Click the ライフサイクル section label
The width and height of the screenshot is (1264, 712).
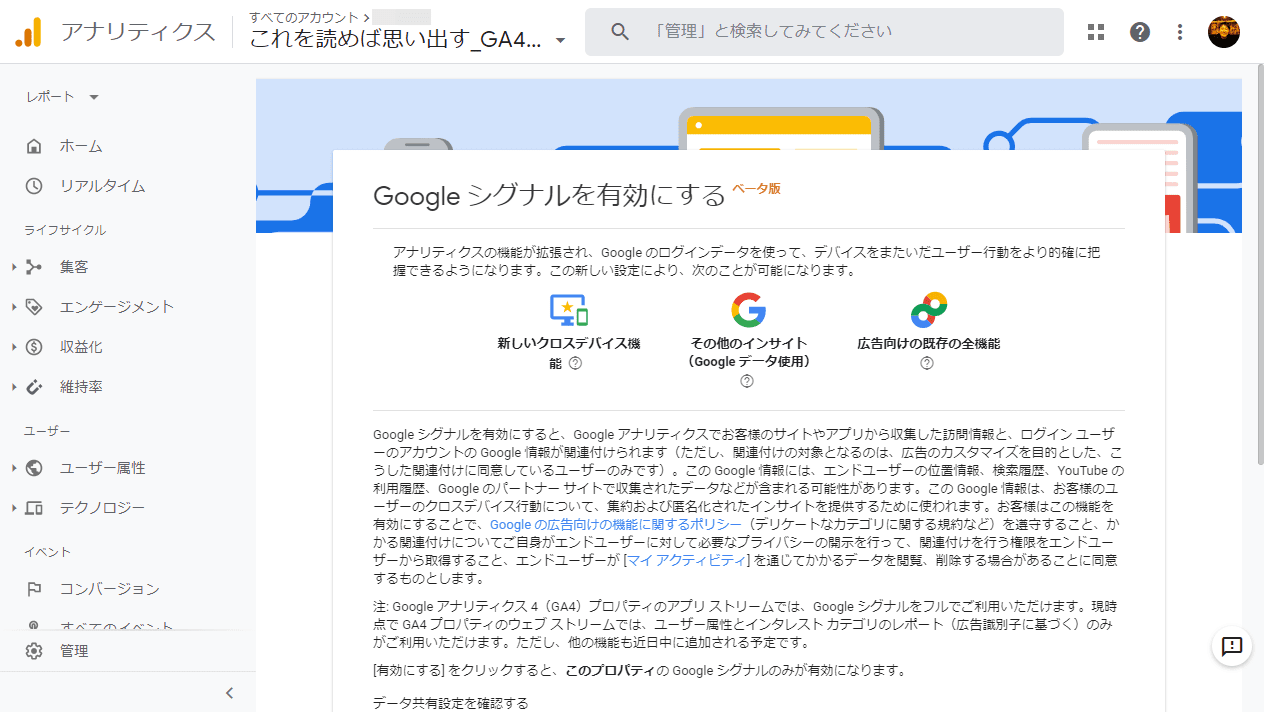click(x=65, y=230)
